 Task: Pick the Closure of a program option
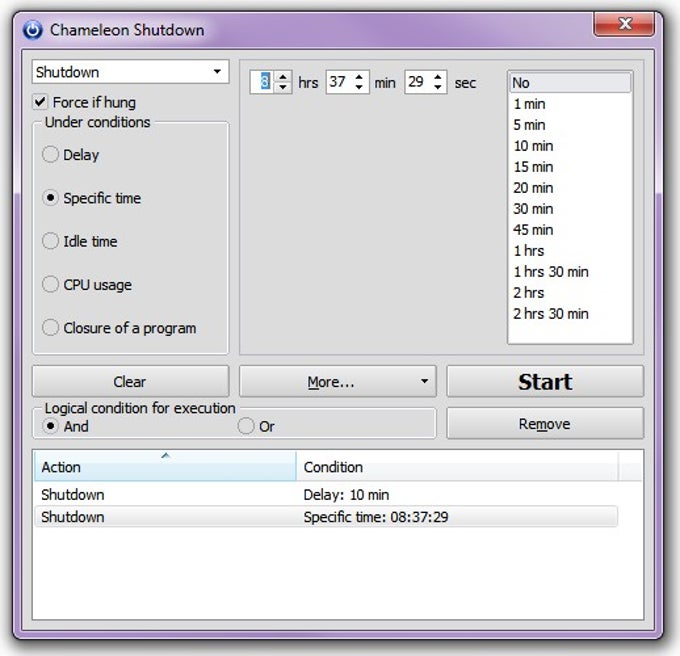[50, 328]
